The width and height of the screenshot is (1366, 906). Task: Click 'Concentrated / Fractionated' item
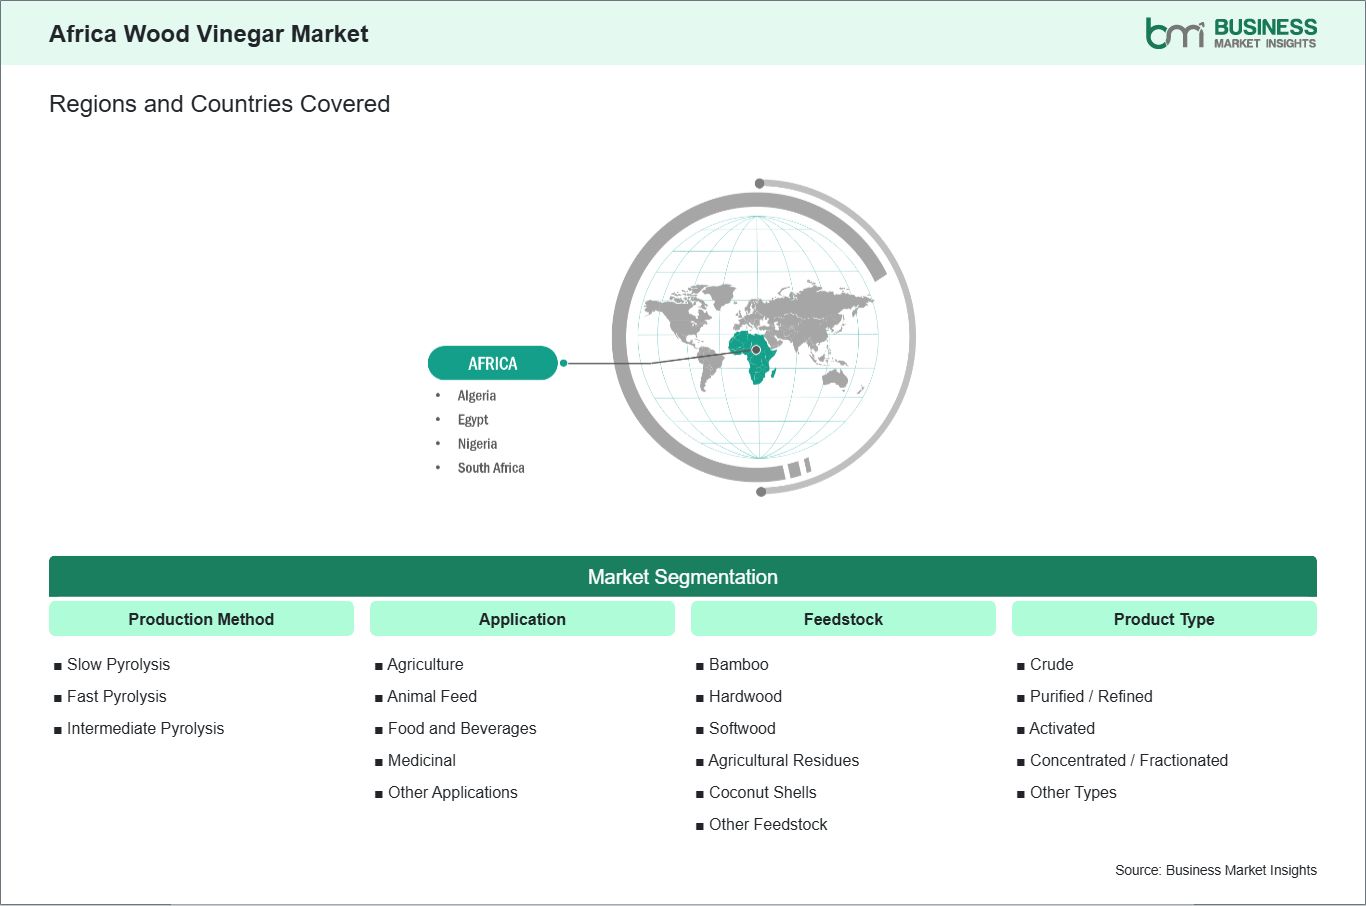(1129, 760)
